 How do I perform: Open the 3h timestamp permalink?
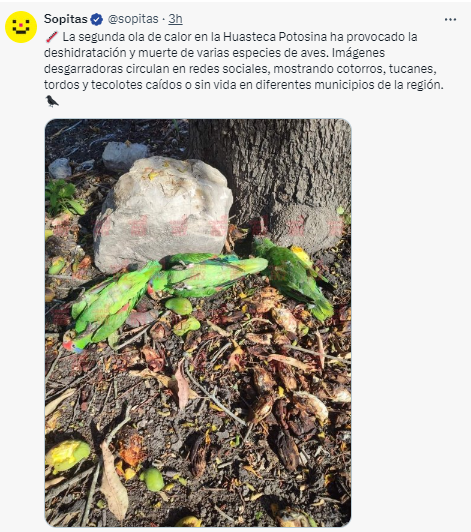point(175,19)
